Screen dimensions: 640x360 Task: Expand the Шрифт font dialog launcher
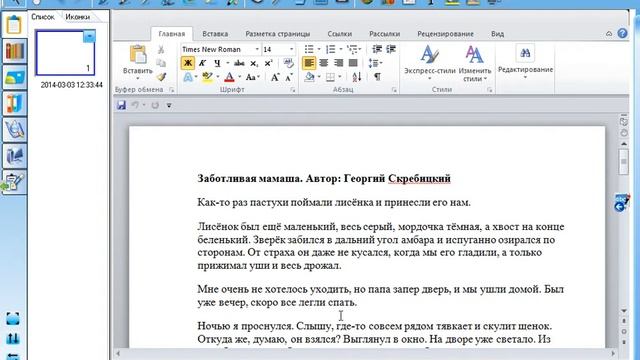pyautogui.click(x=293, y=90)
